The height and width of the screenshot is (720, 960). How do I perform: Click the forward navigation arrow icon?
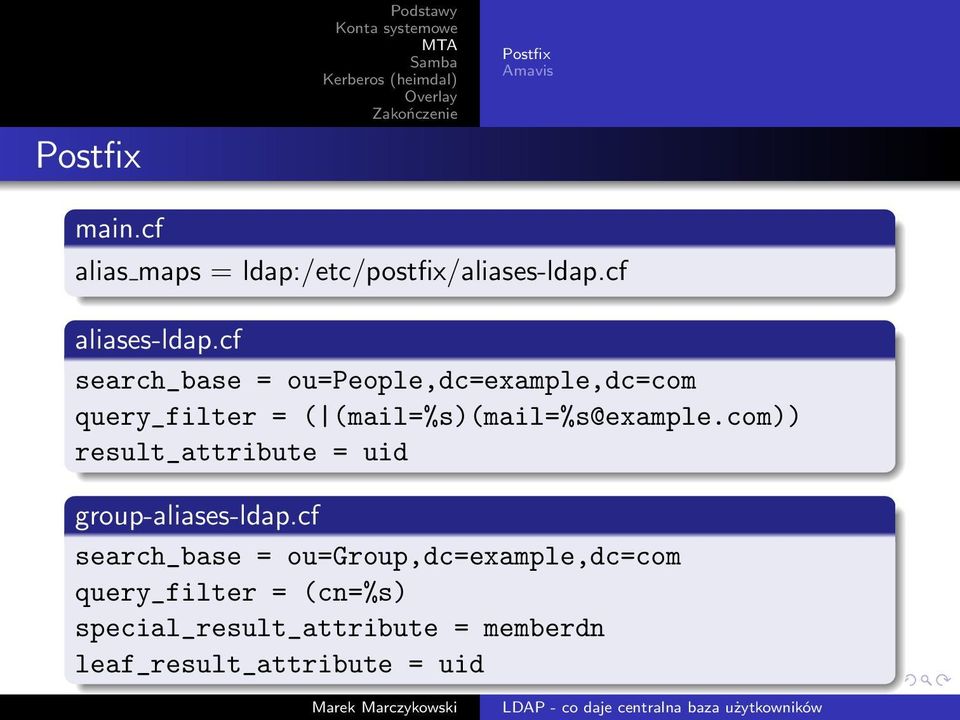pos(943,680)
